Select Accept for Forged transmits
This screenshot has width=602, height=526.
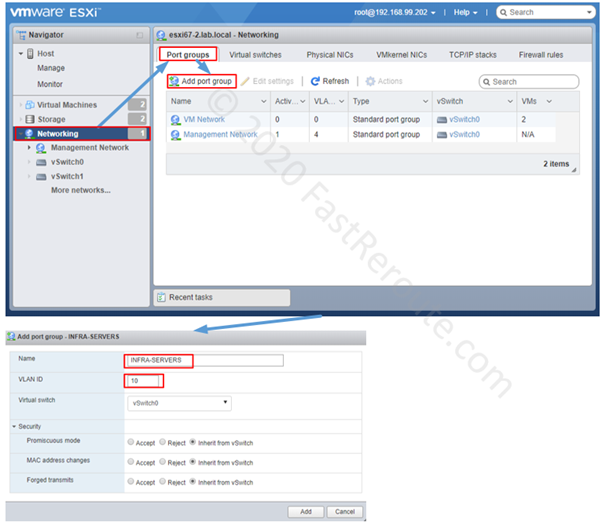point(131,481)
